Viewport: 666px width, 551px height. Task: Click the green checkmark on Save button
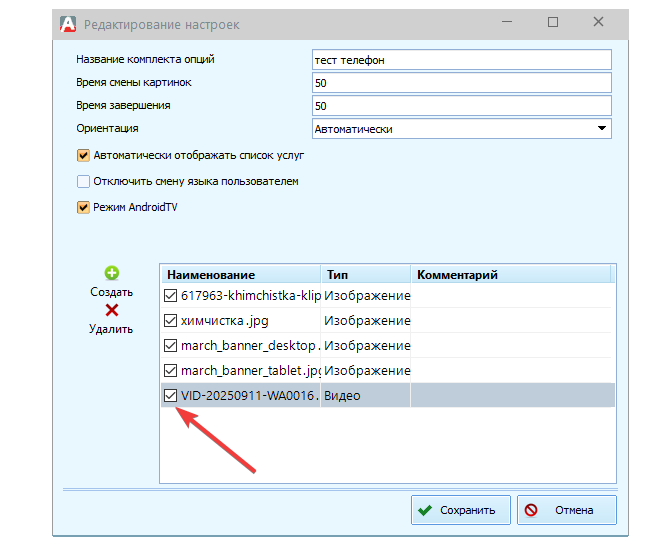click(x=426, y=510)
